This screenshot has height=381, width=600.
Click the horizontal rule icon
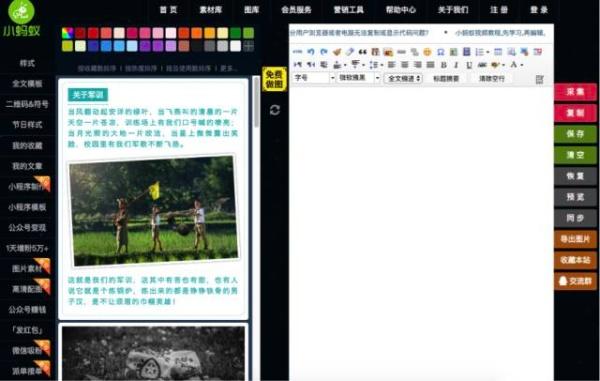click(x=401, y=52)
